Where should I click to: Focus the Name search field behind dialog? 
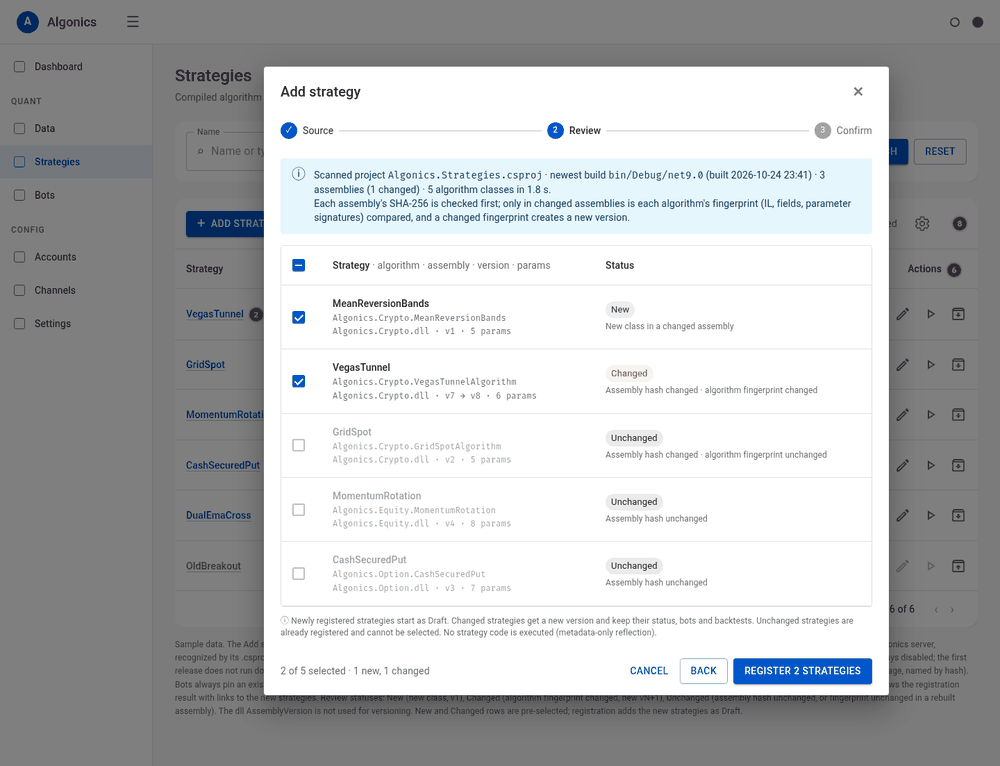pyautogui.click(x=225, y=151)
